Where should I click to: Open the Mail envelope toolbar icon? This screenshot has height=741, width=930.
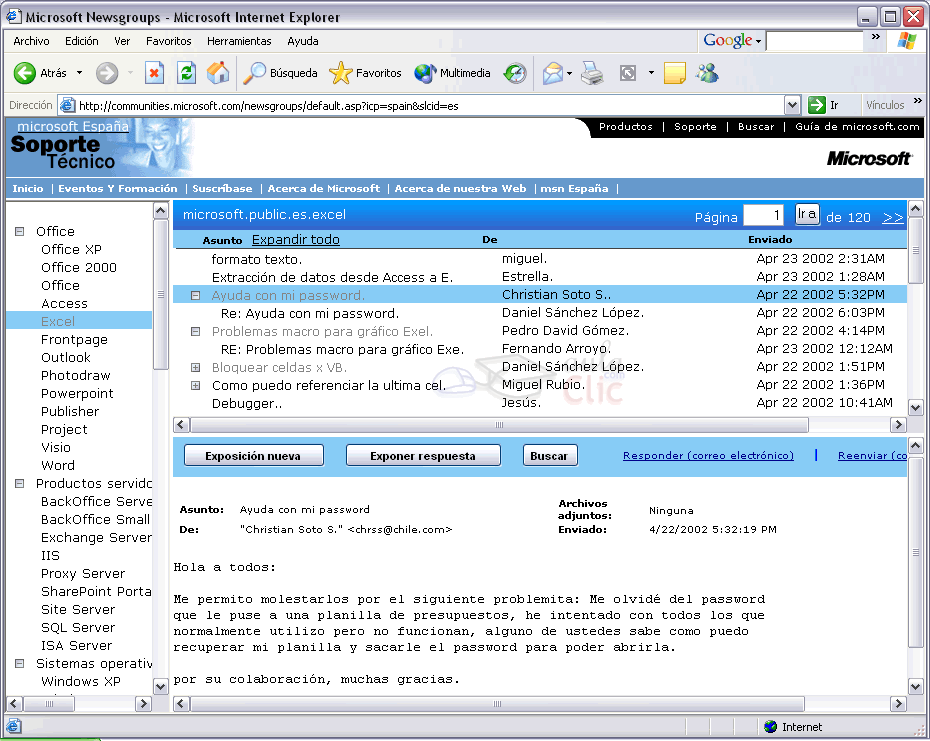552,73
